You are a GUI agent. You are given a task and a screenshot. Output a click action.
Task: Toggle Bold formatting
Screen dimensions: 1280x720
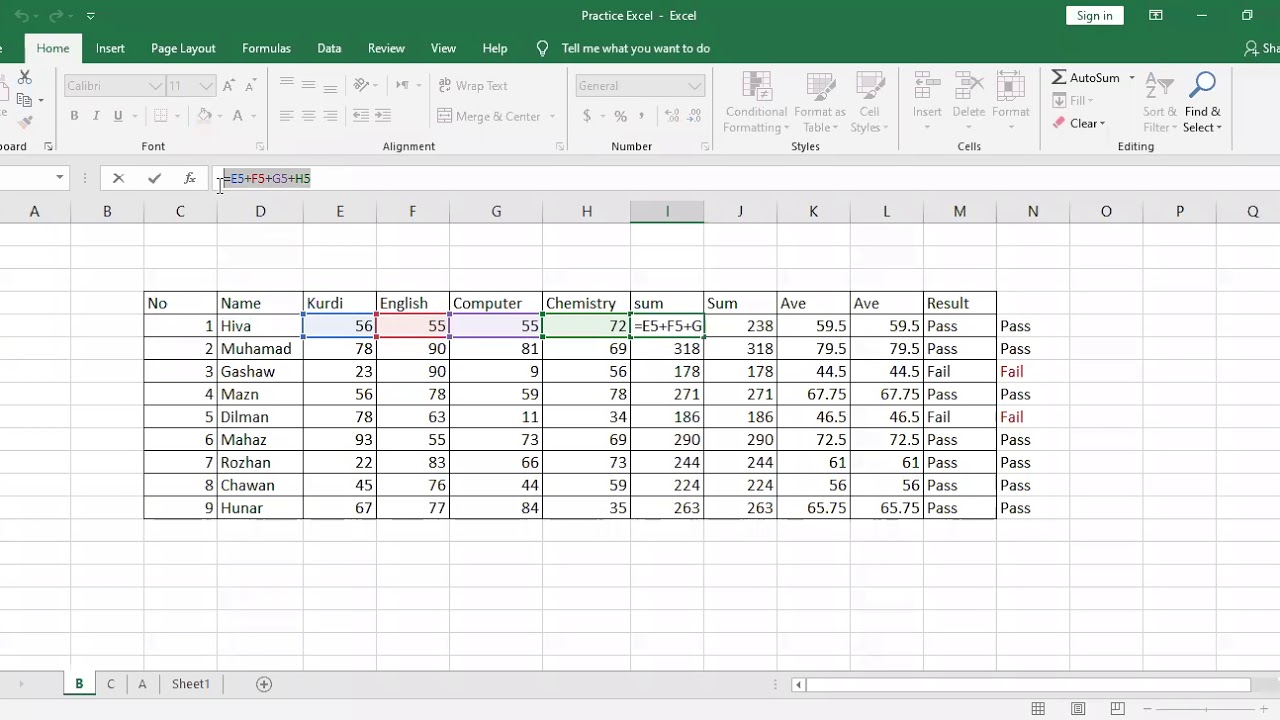[x=74, y=116]
